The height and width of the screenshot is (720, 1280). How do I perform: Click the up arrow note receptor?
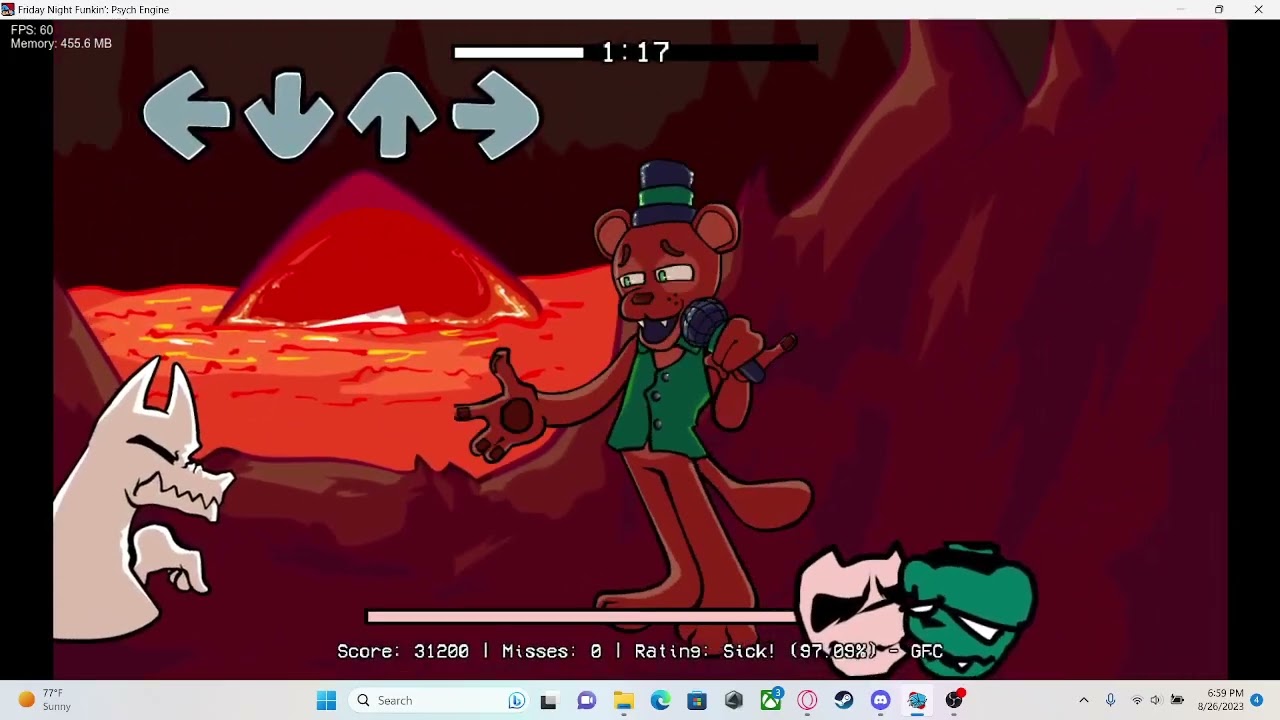coord(391,114)
